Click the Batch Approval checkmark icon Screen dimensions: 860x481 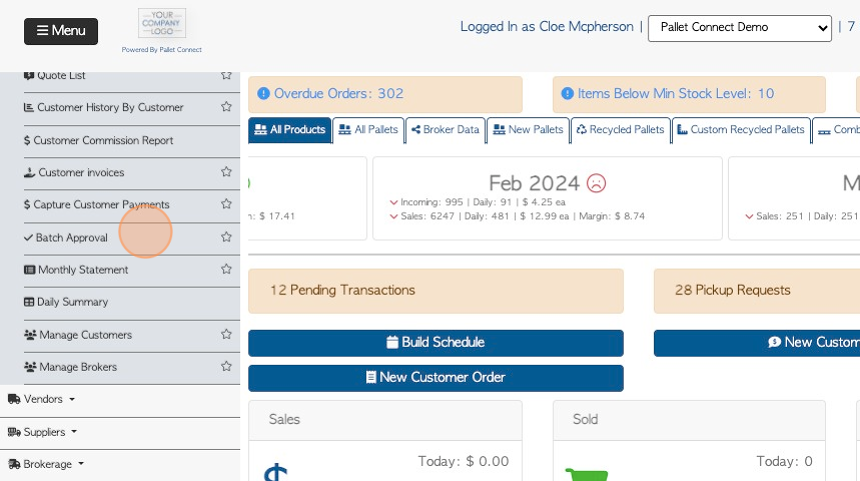tap(29, 237)
